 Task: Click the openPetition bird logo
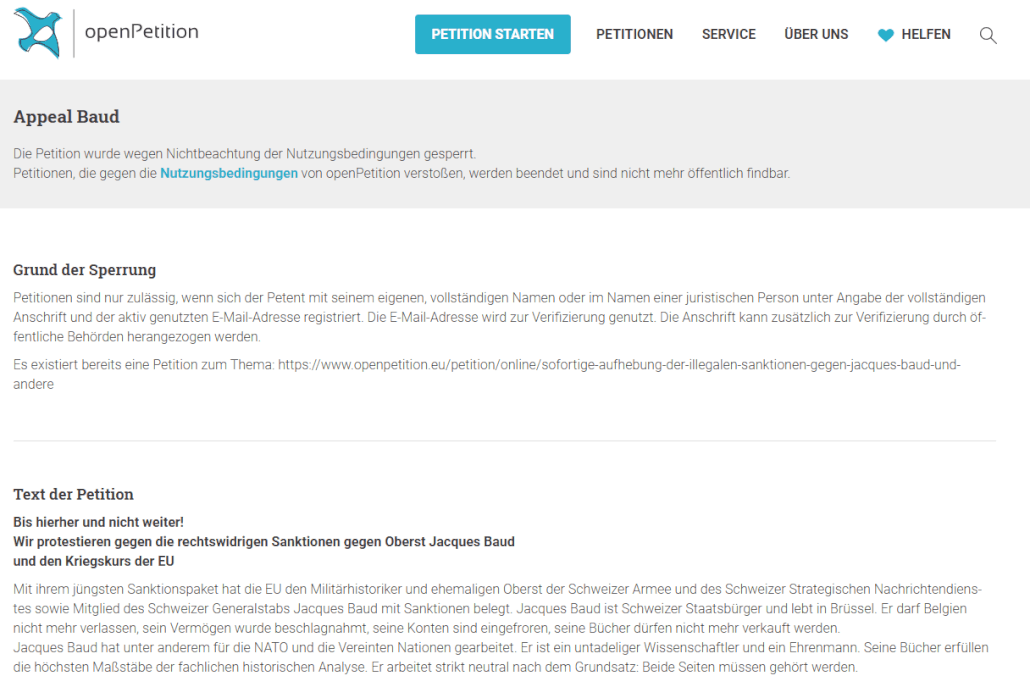[x=38, y=33]
